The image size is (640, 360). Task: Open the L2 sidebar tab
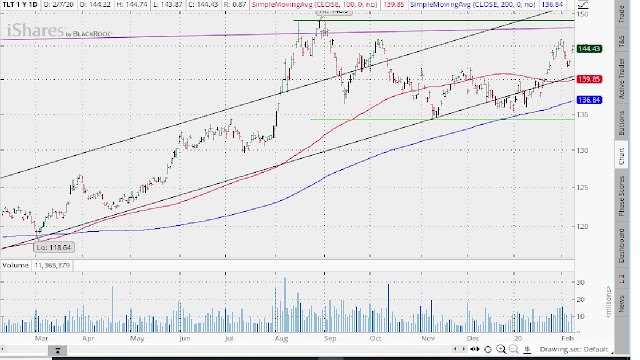point(622,279)
